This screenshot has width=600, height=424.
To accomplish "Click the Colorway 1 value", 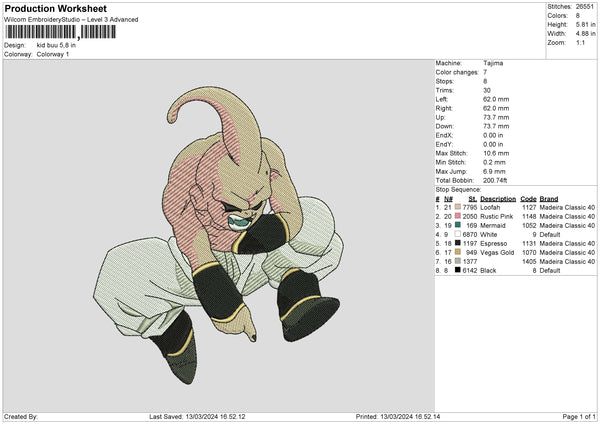I will [54, 53].
